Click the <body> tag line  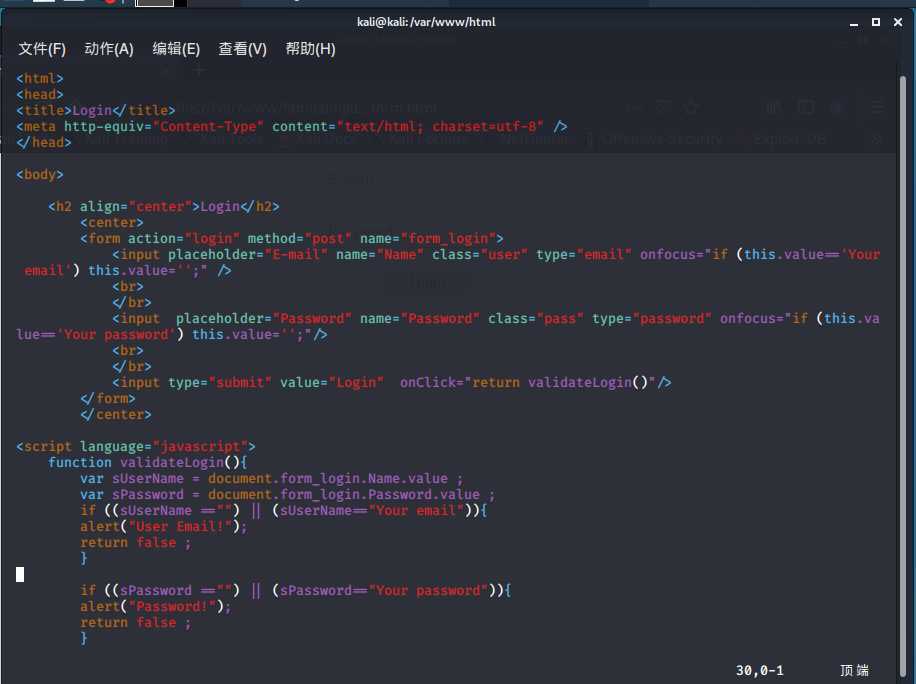click(x=40, y=175)
